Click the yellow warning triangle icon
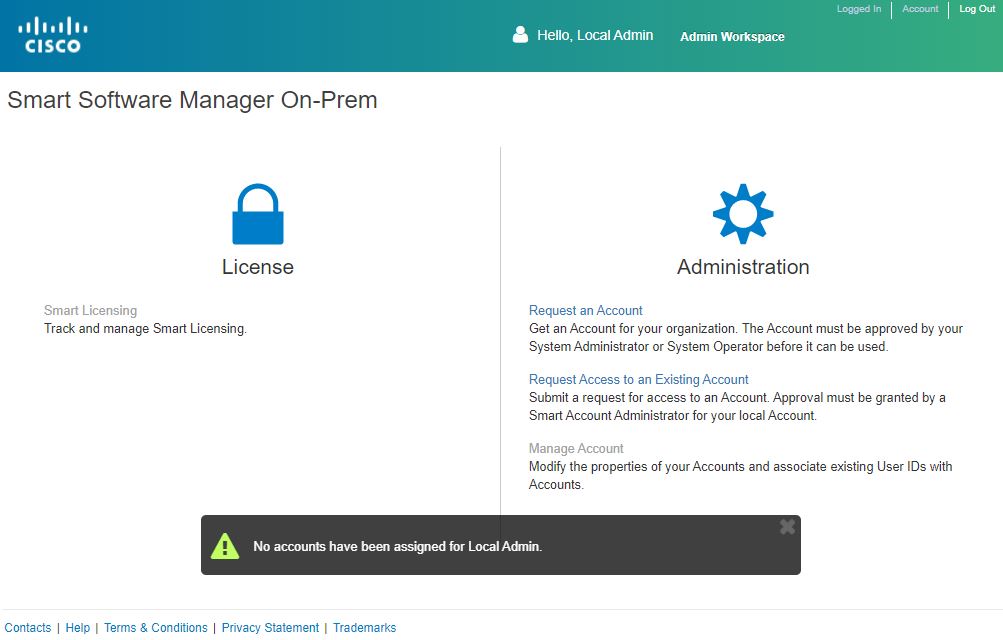The height and width of the screenshot is (640, 1003). (225, 546)
